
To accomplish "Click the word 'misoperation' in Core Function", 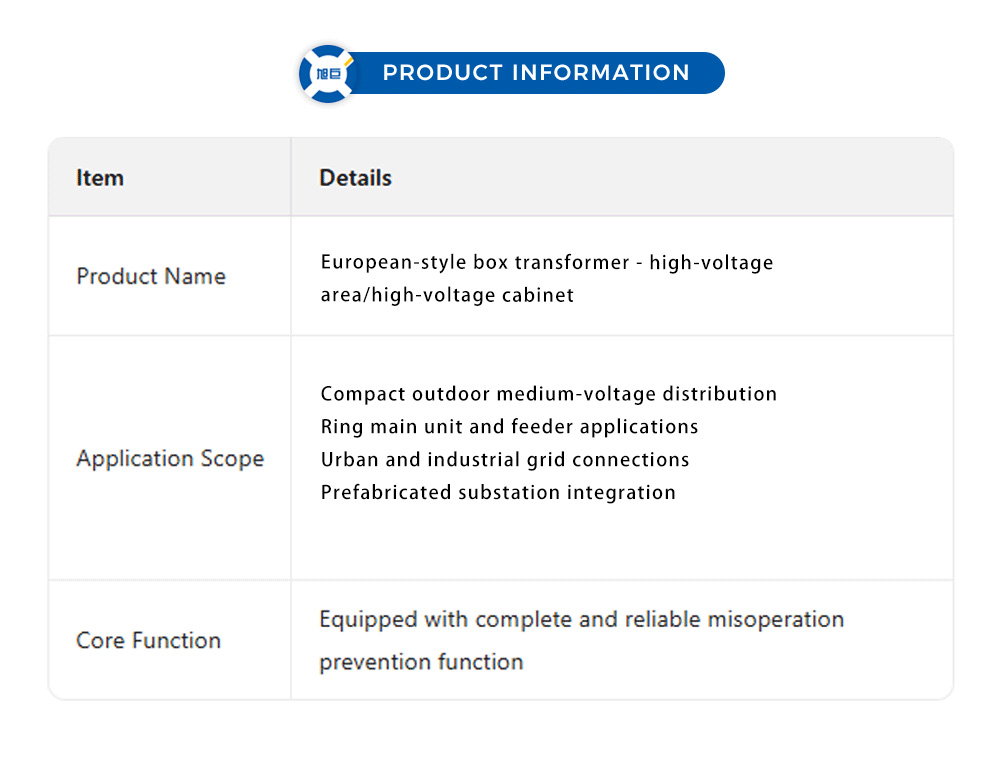I will coord(776,619).
